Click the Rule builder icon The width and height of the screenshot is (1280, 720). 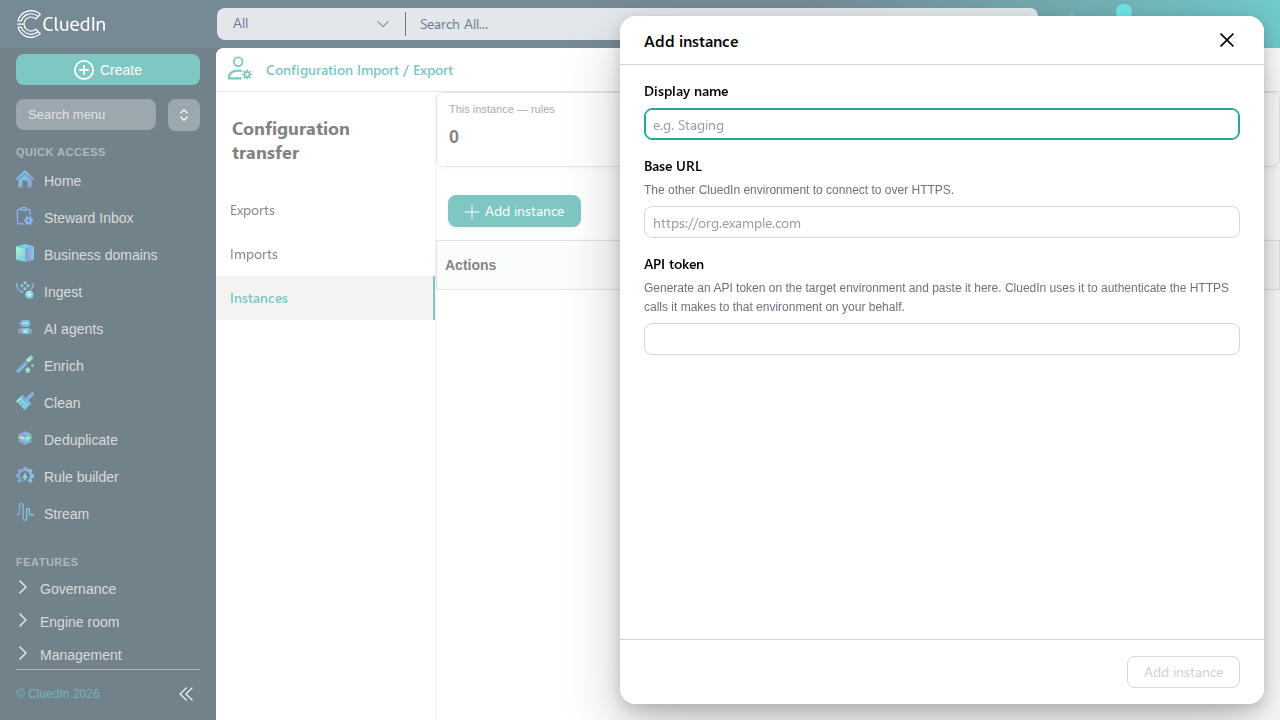[x=25, y=476]
